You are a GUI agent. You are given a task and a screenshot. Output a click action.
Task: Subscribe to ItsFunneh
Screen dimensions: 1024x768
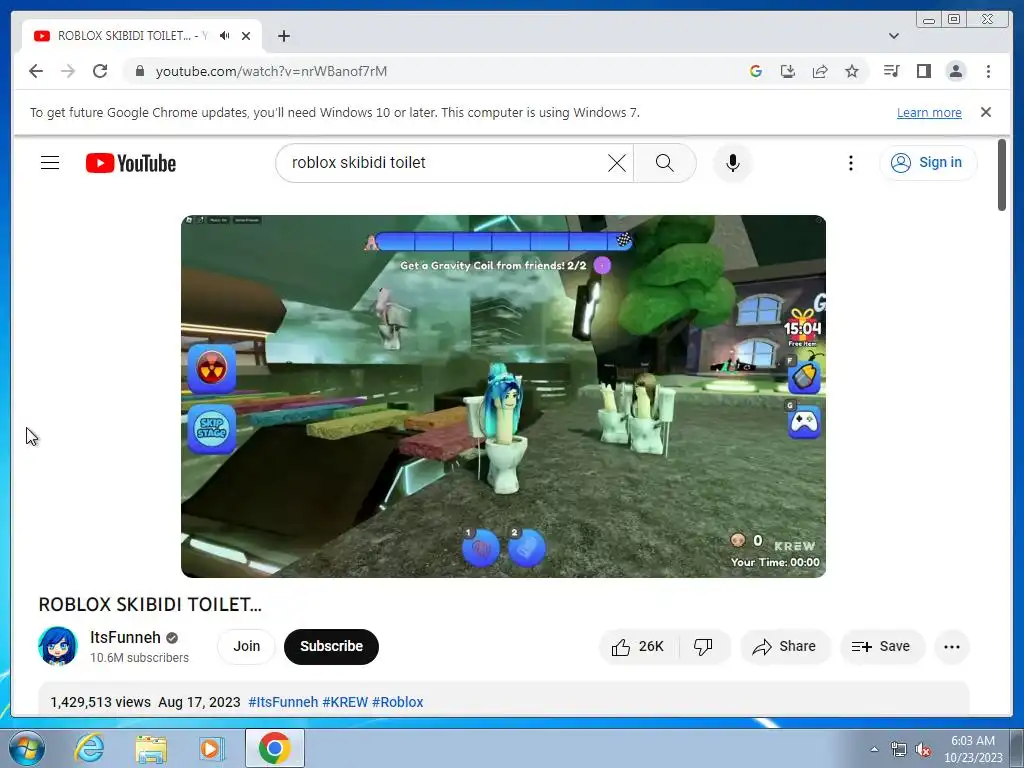331,646
